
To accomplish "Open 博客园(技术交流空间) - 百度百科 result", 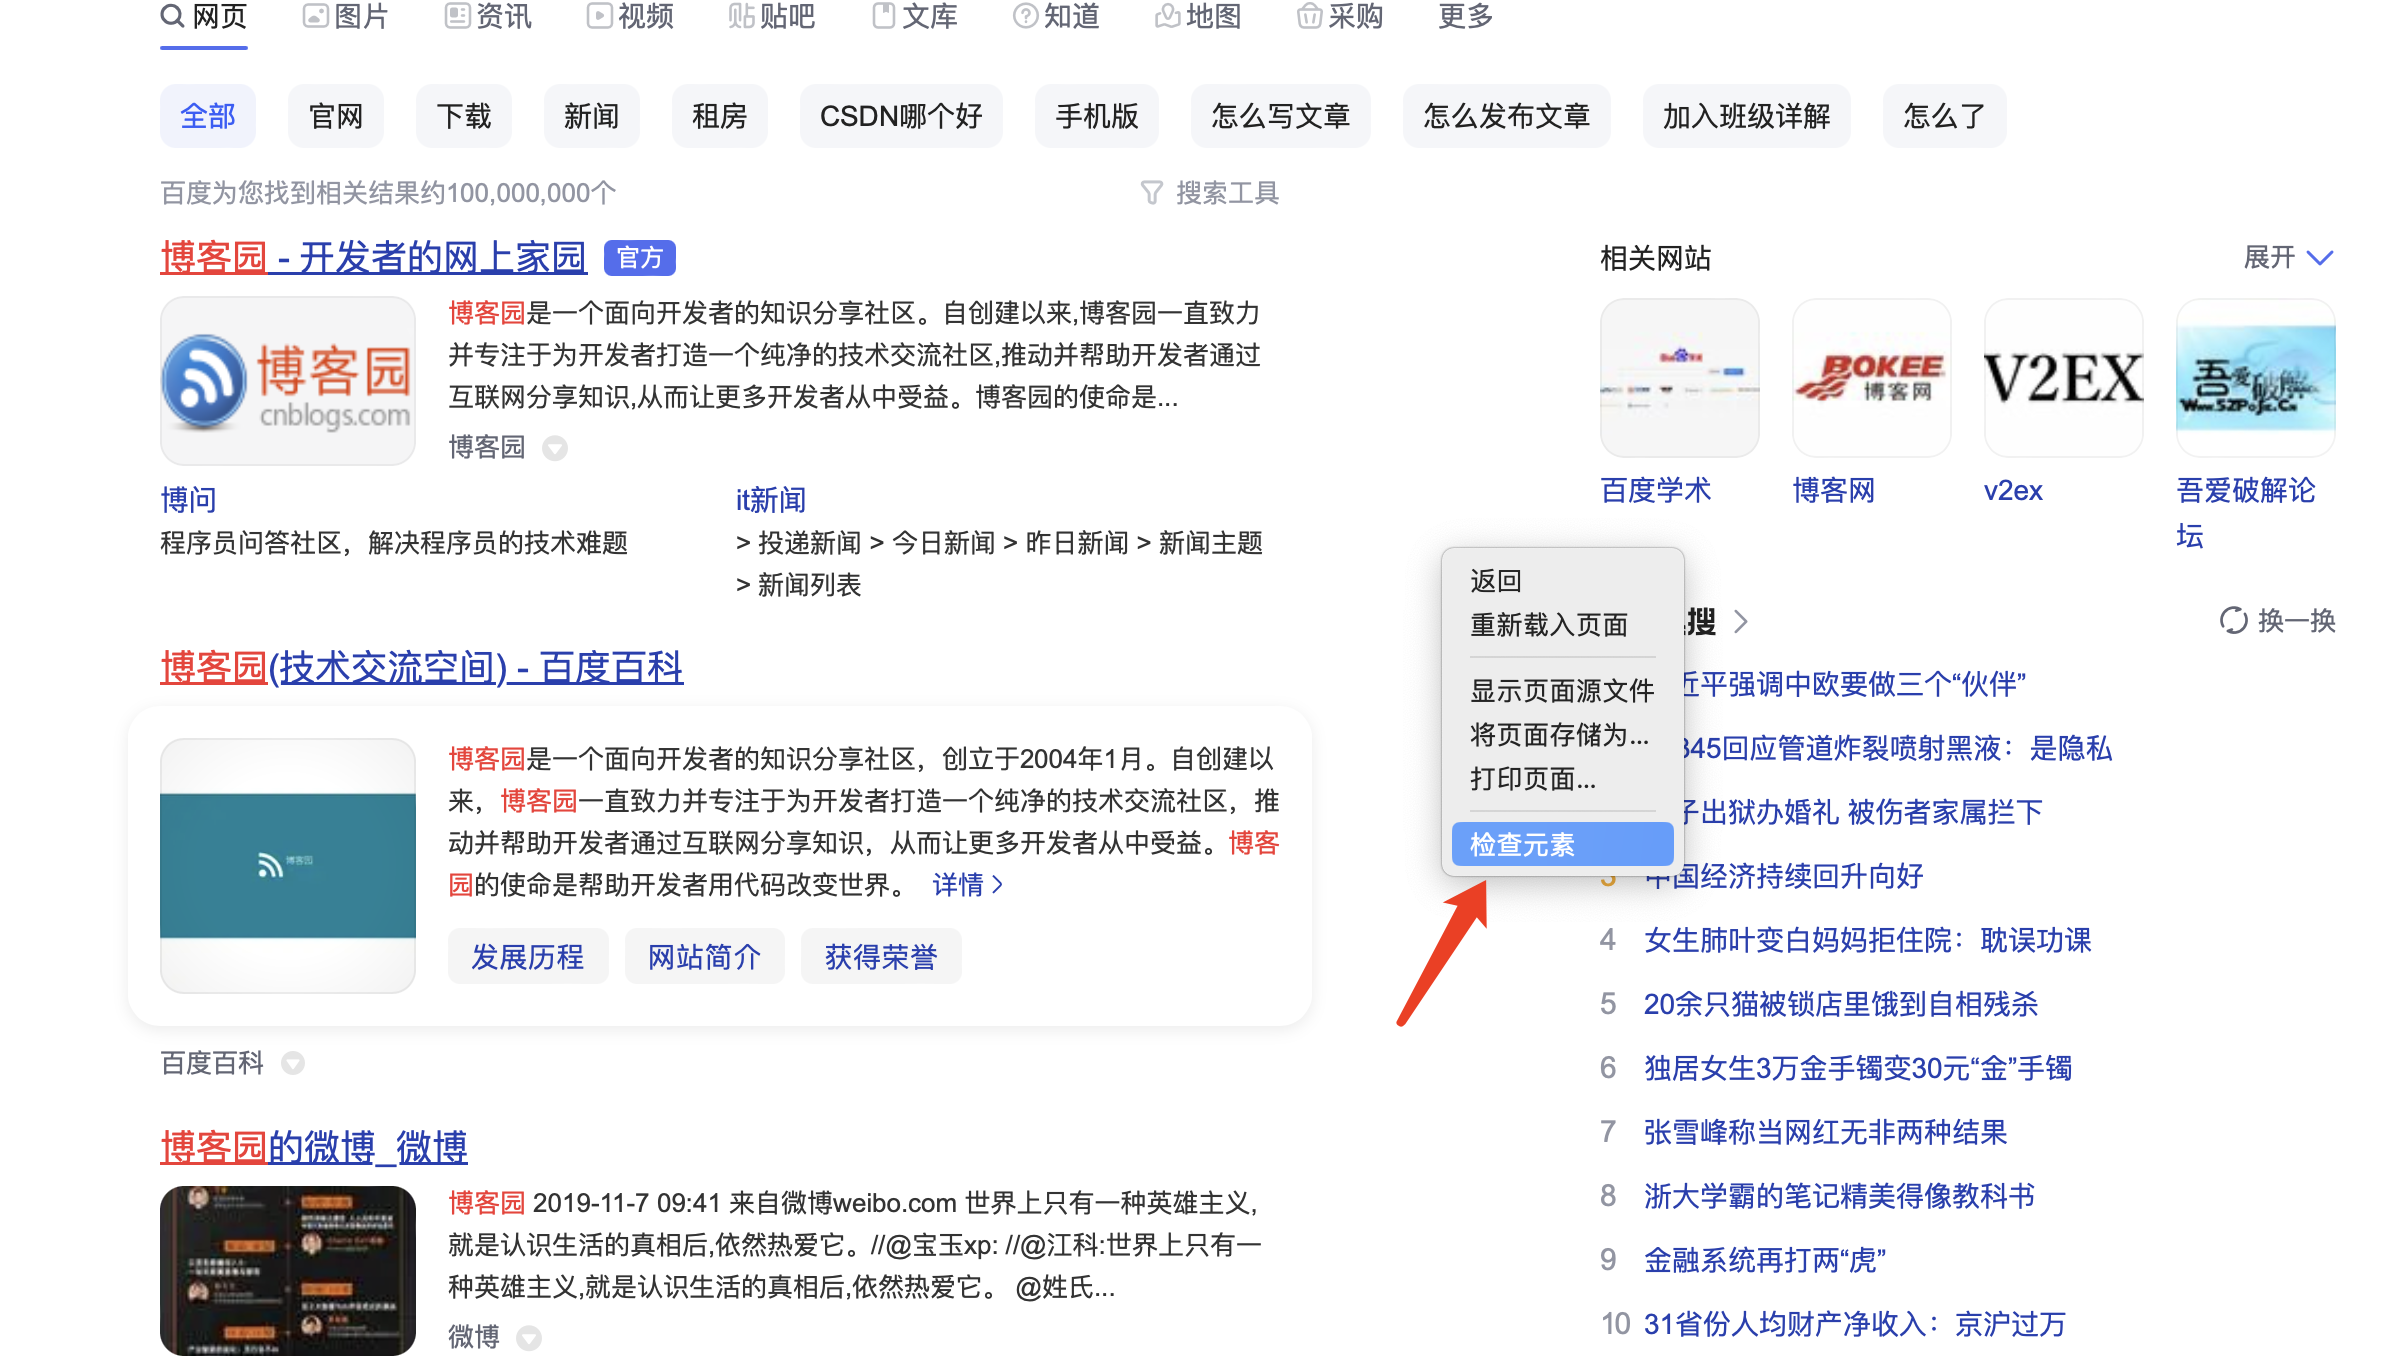I will (422, 668).
